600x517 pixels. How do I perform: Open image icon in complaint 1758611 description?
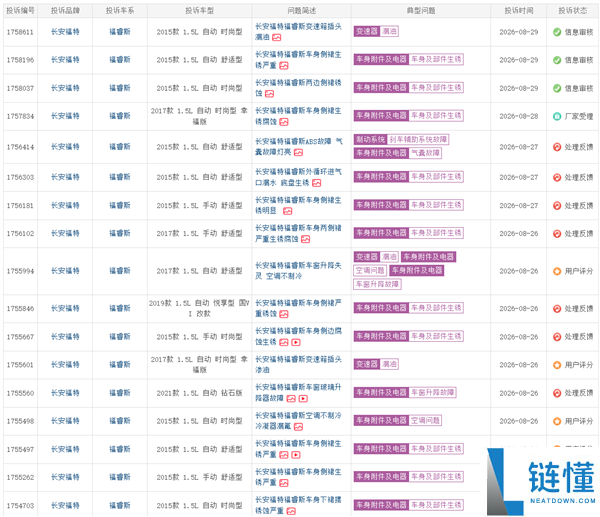[277, 38]
